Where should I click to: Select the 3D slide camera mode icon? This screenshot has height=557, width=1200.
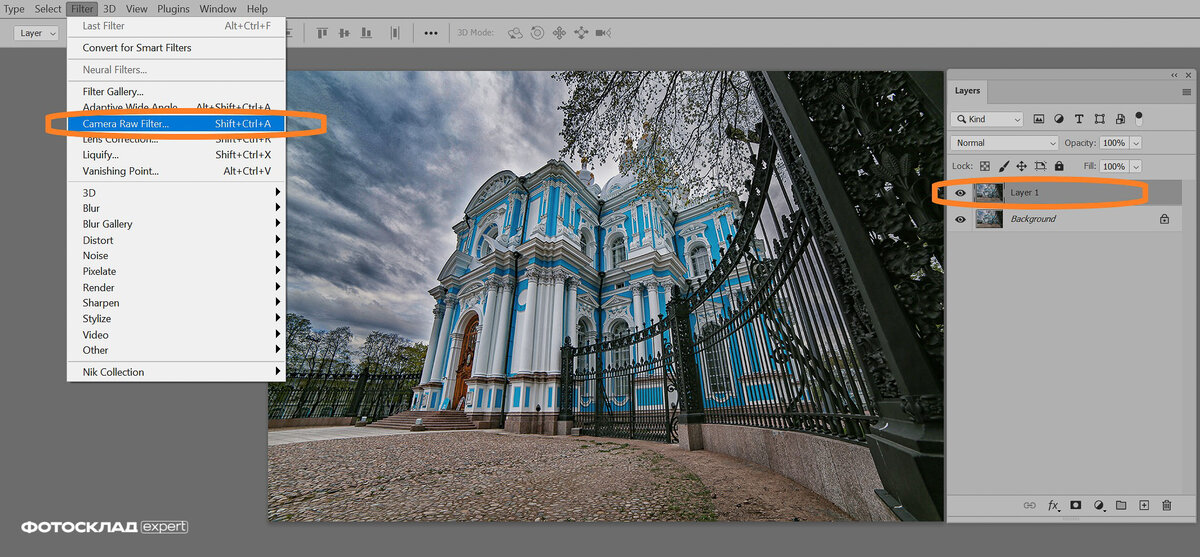581,33
